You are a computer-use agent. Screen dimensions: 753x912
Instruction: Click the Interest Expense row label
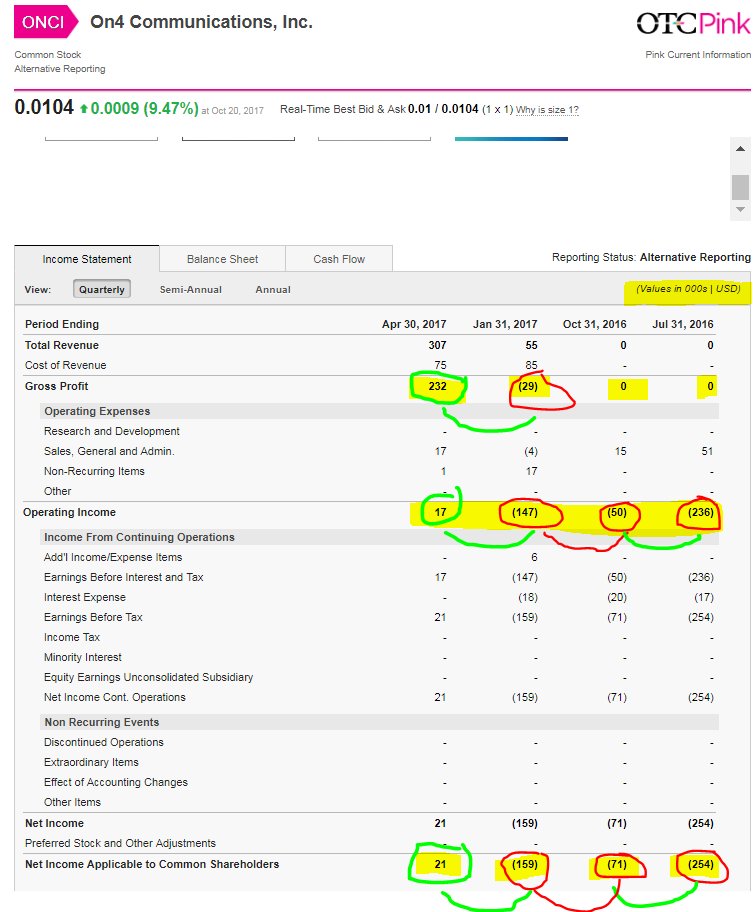coord(84,597)
